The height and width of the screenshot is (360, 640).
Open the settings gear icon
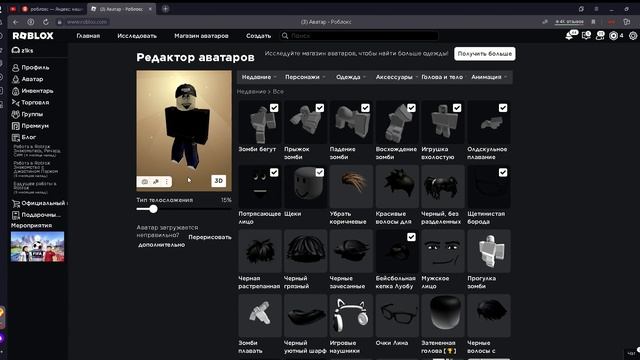(633, 36)
